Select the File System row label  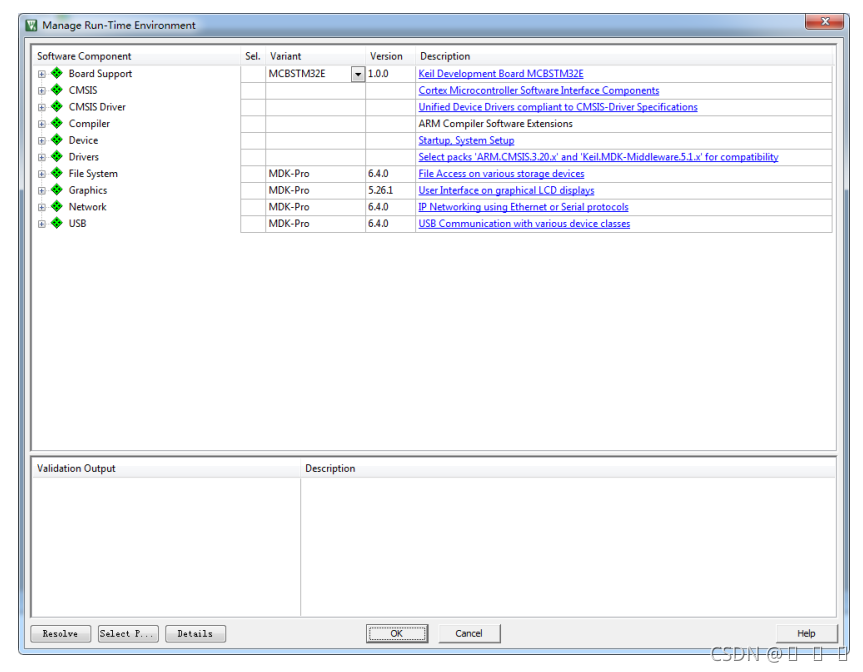point(93,173)
